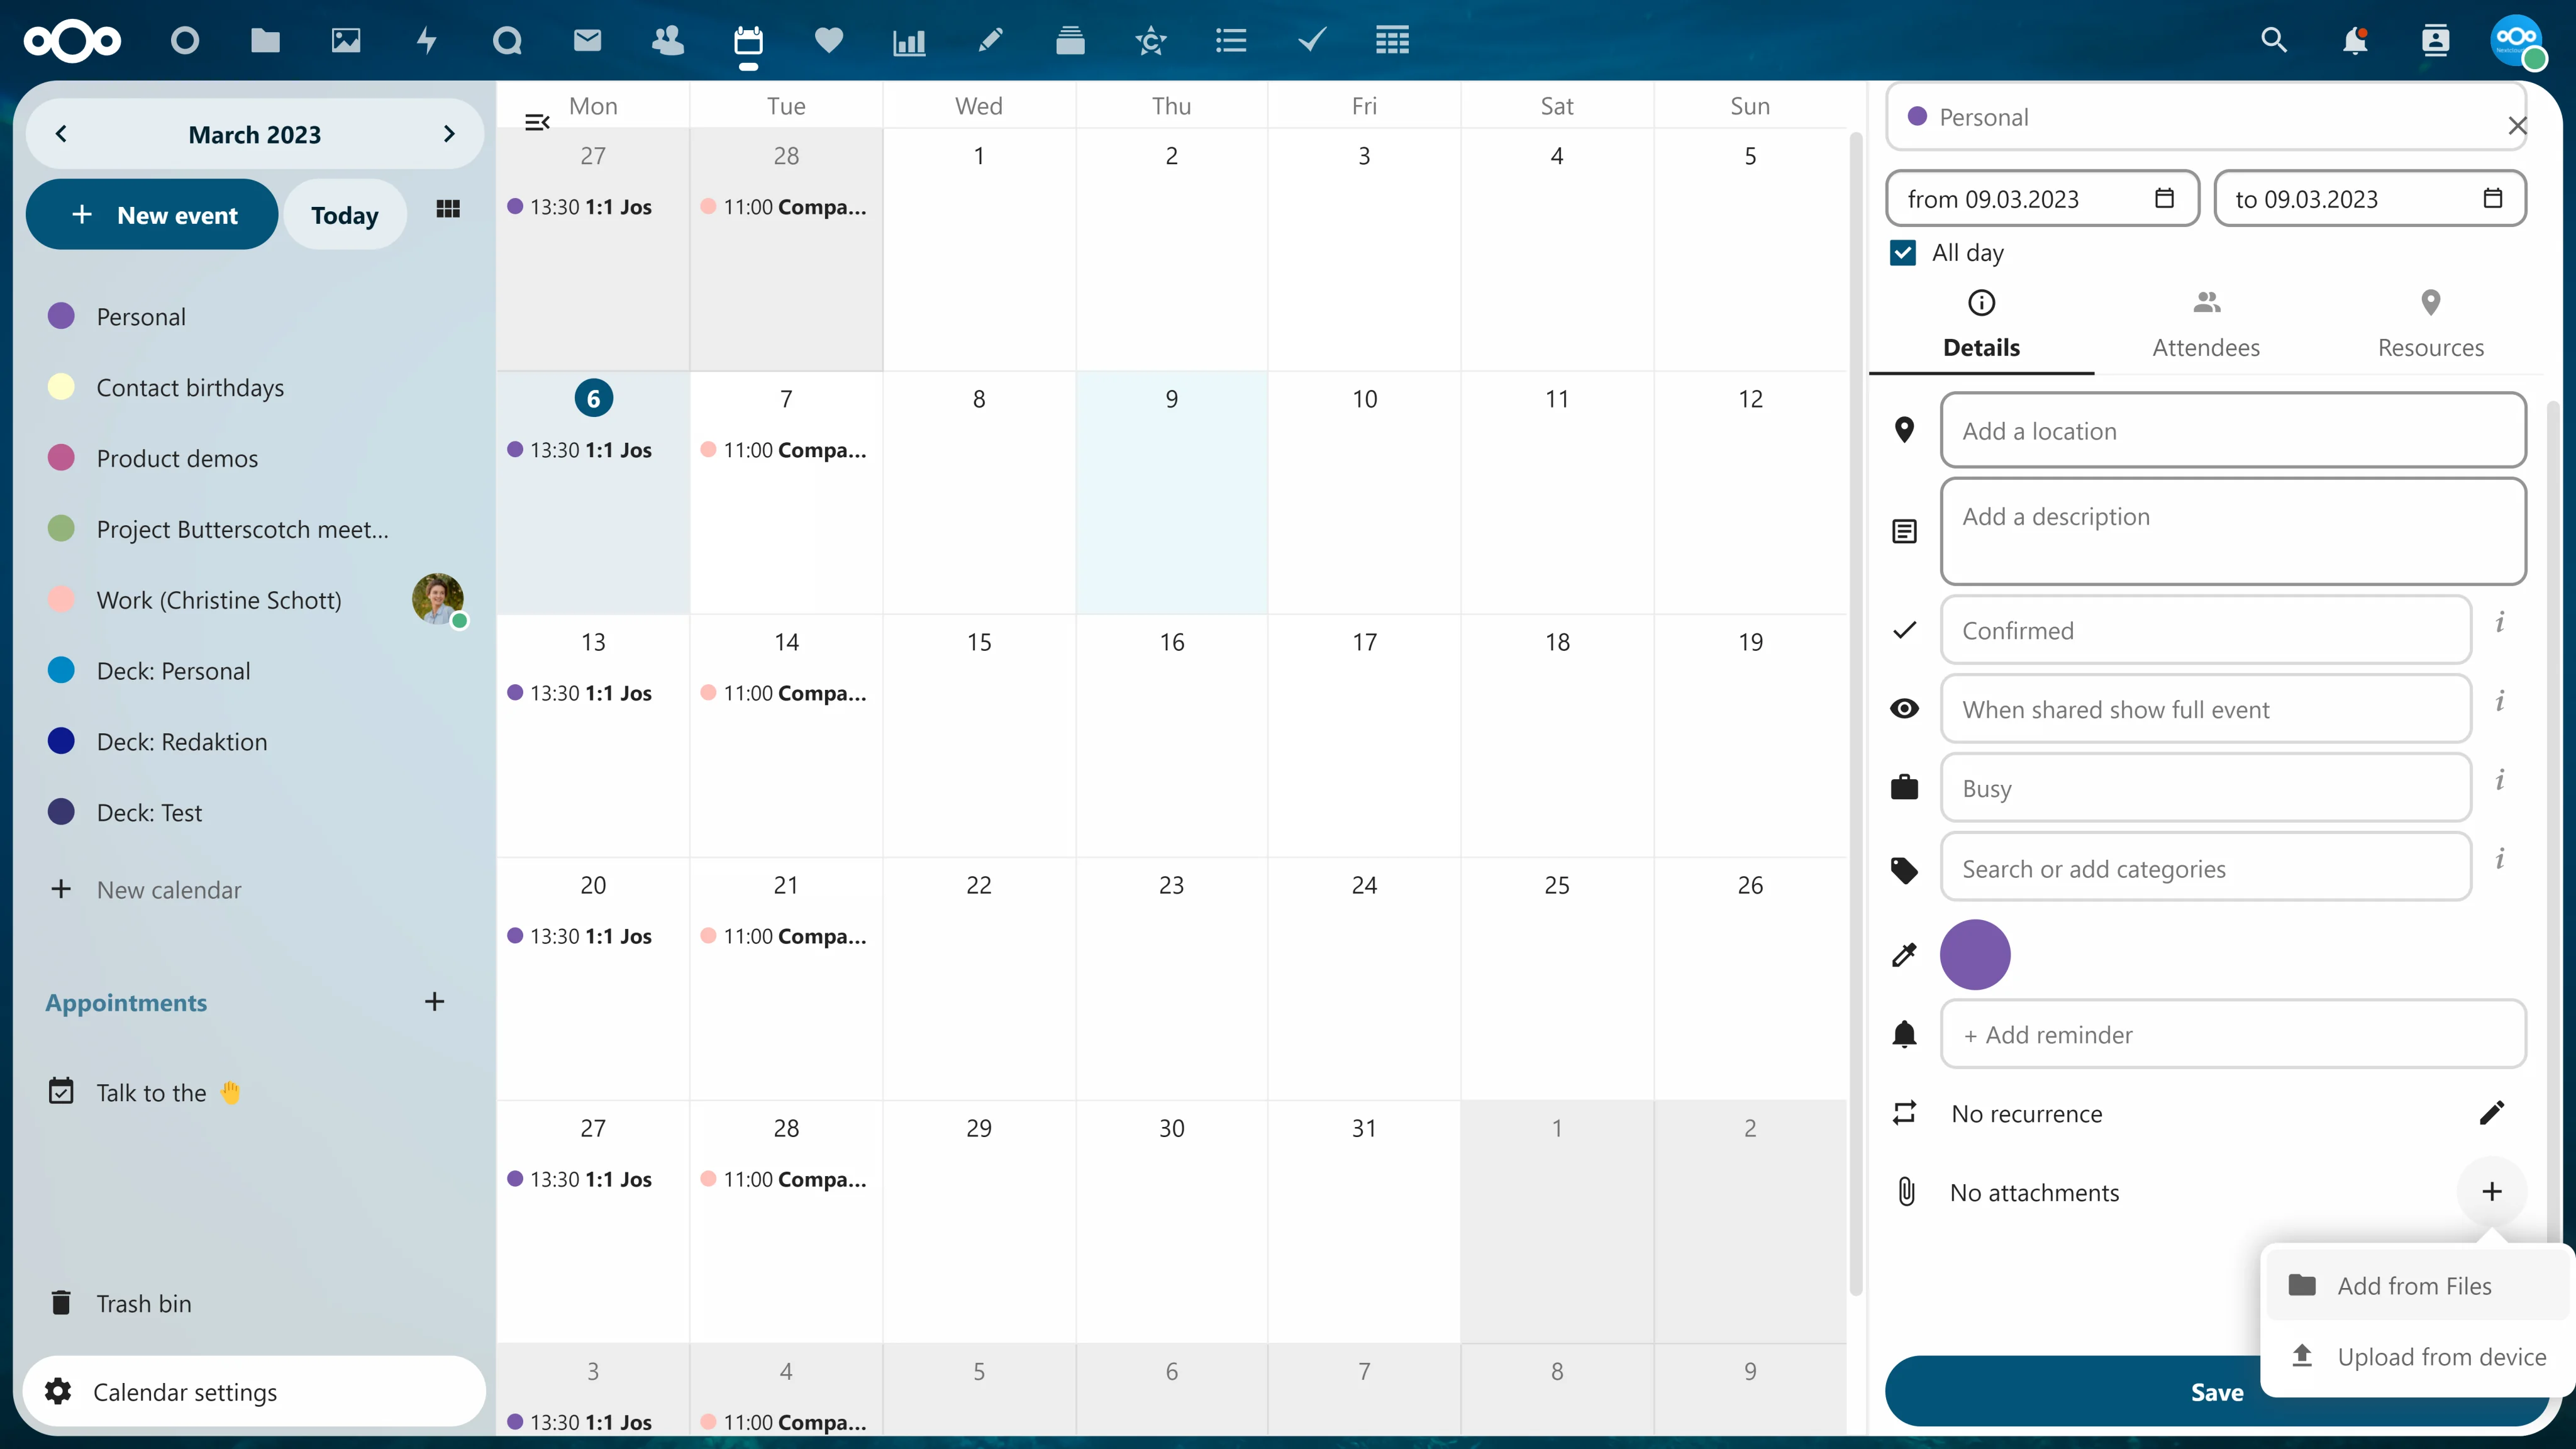
Task: Open the Photos app icon
Action: pyautogui.click(x=346, y=40)
